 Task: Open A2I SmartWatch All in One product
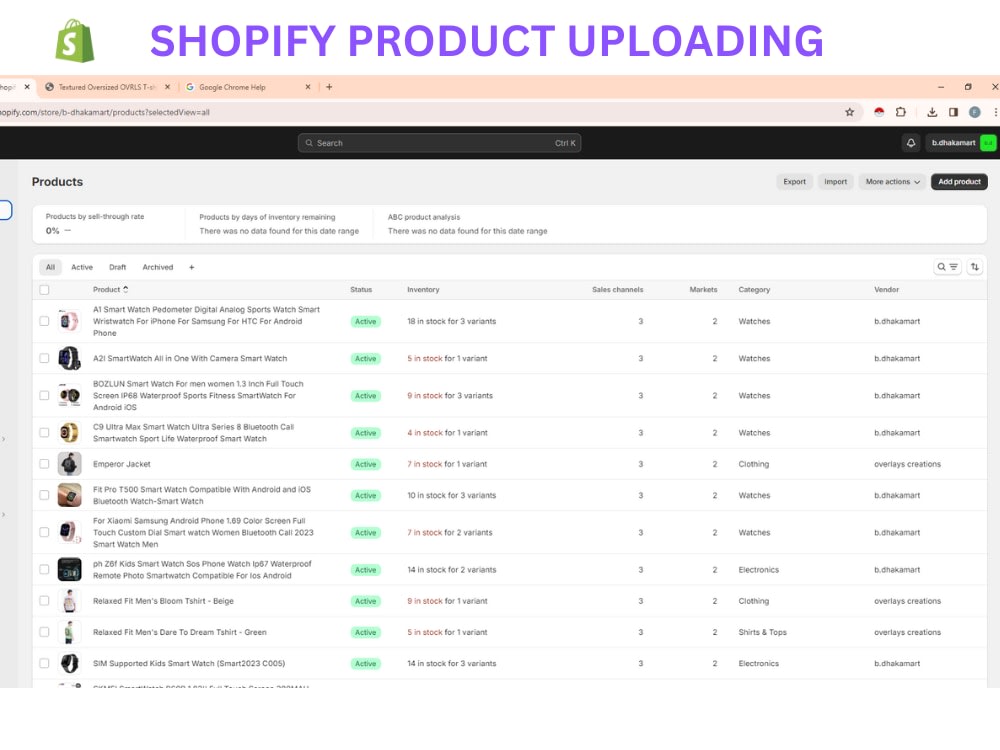pos(190,358)
